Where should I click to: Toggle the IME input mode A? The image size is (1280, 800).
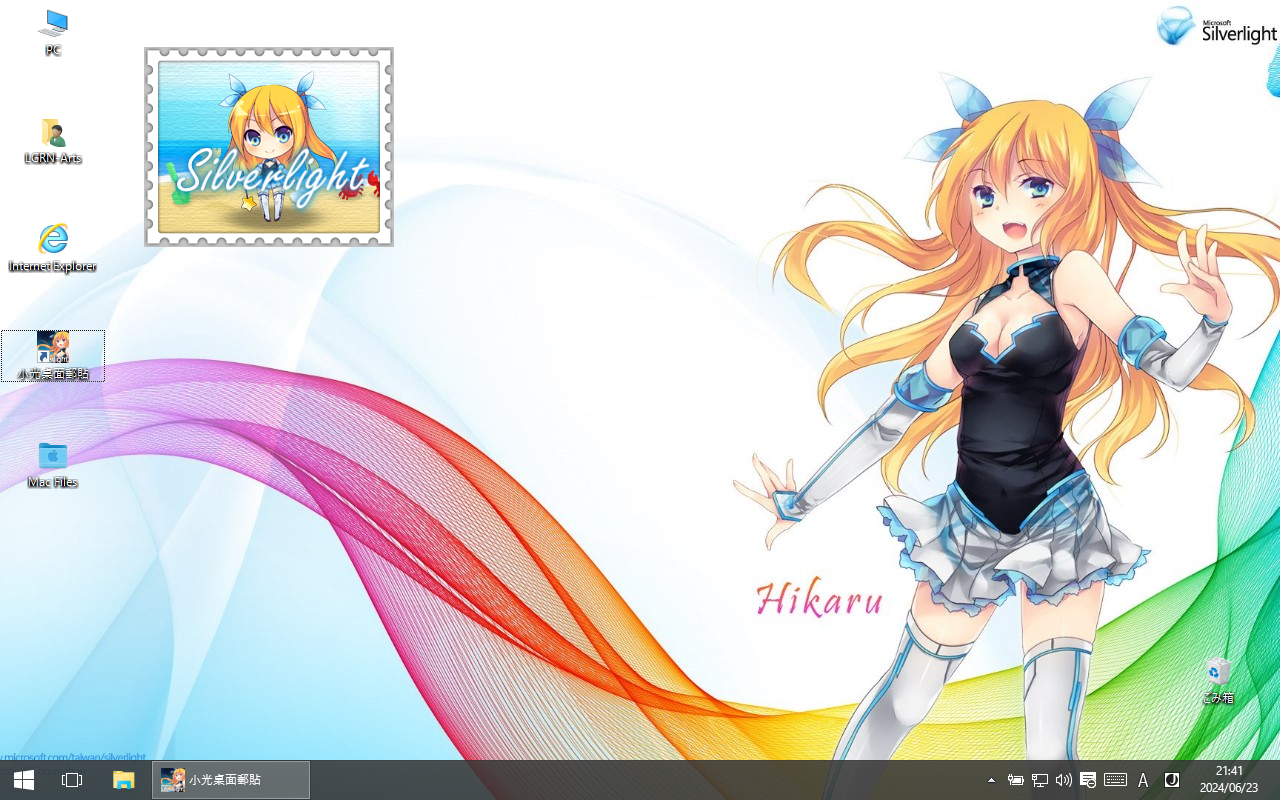(x=1143, y=780)
